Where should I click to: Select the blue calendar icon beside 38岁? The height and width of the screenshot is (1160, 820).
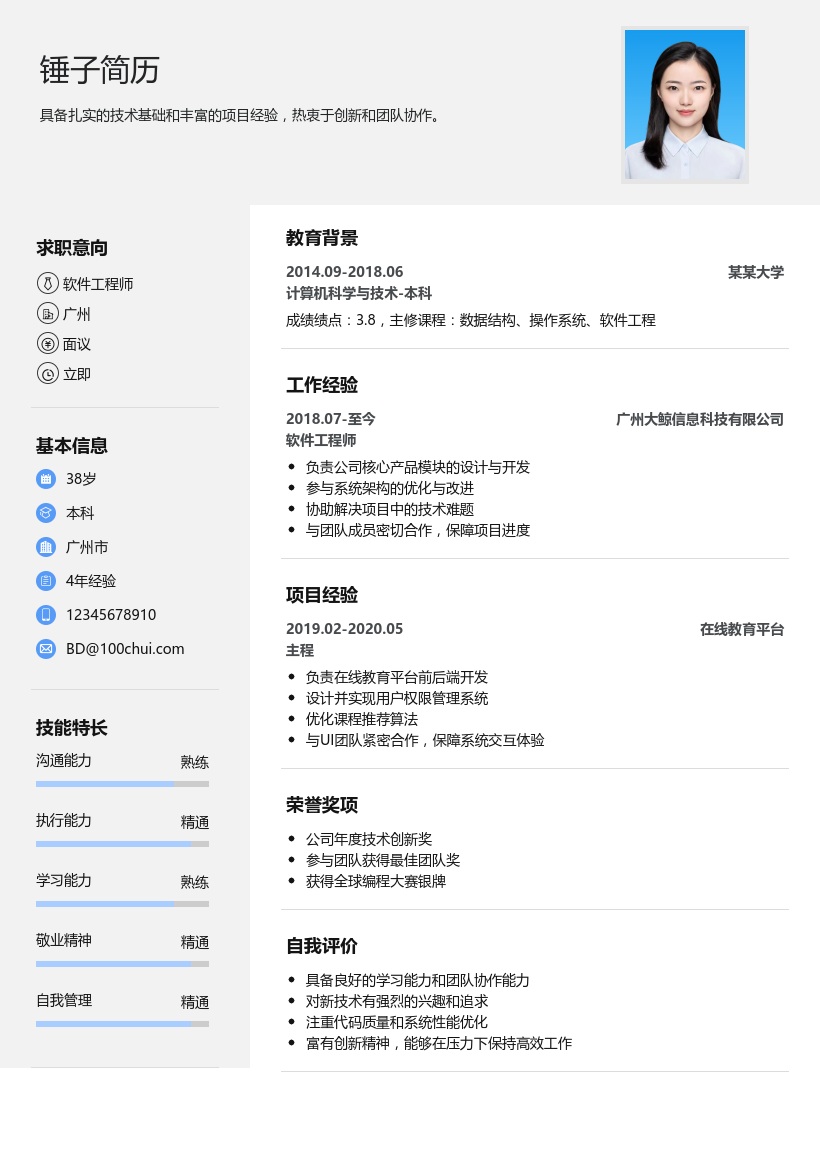[46, 479]
